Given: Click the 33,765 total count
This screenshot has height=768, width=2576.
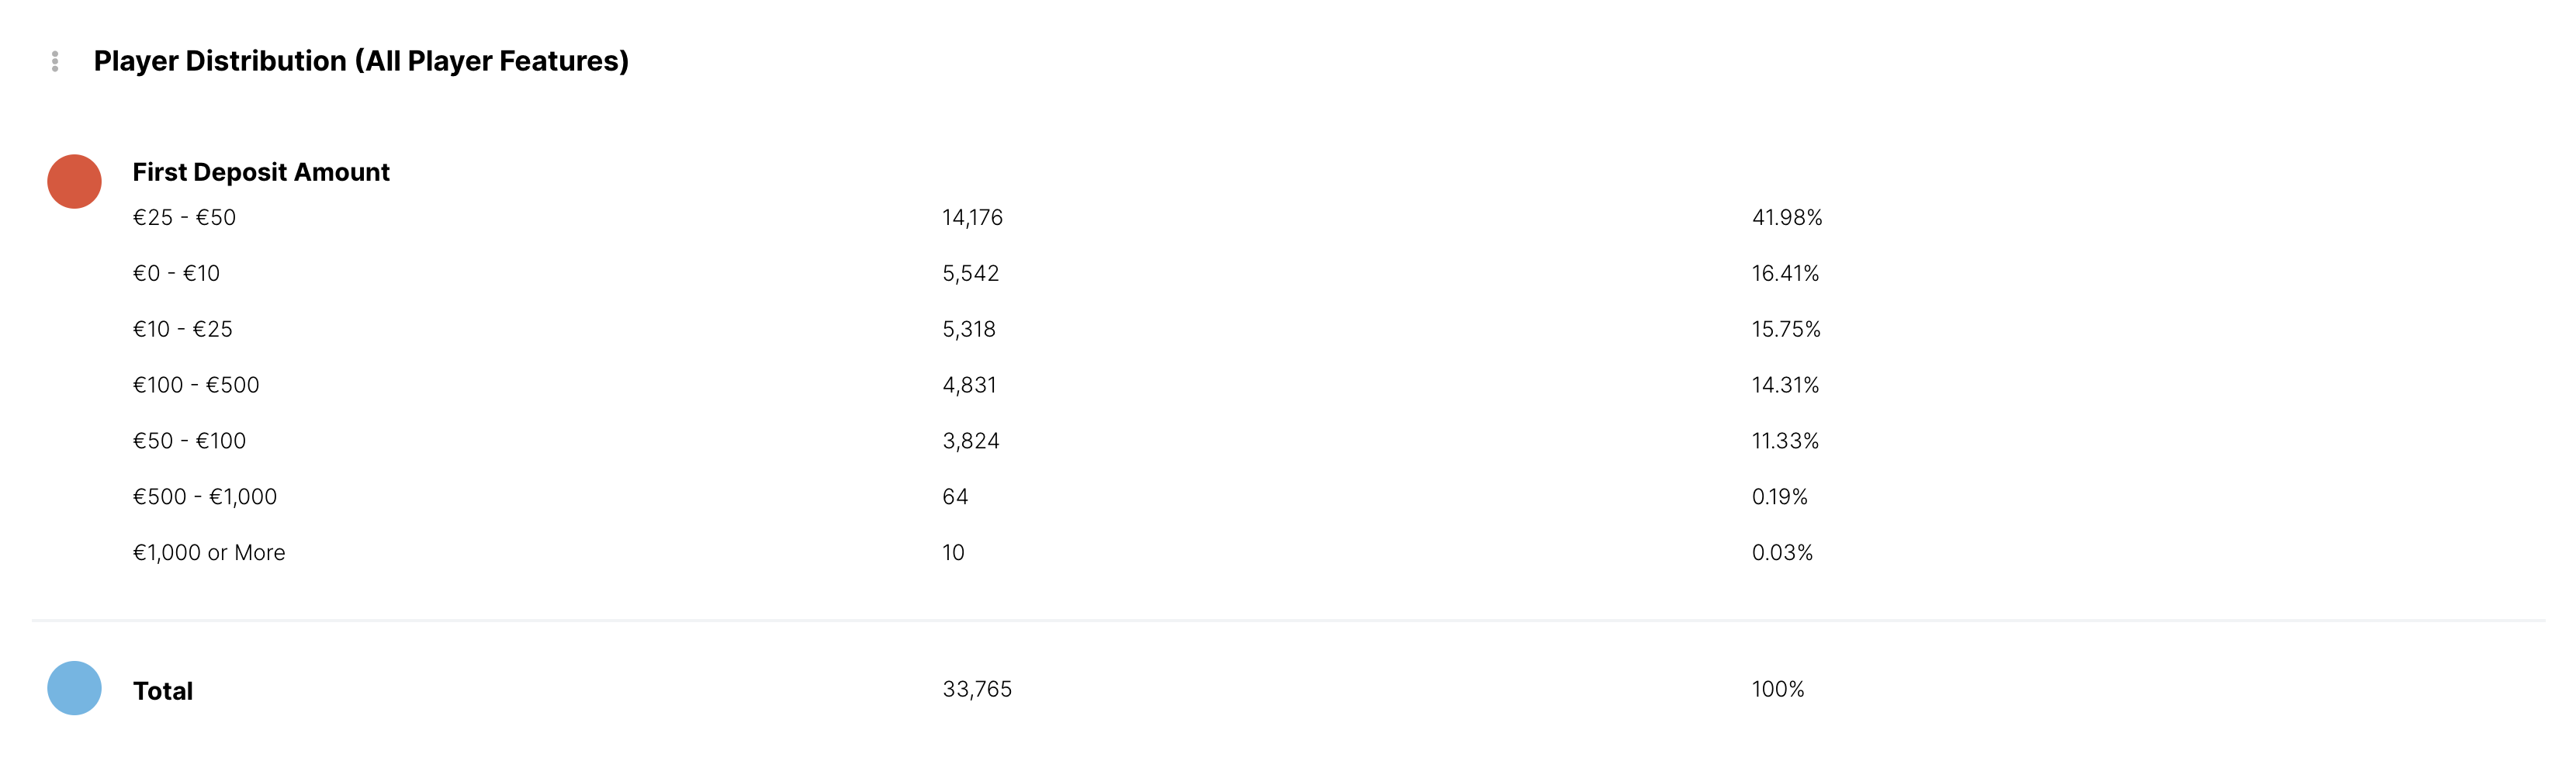Looking at the screenshot, I should click(x=977, y=689).
